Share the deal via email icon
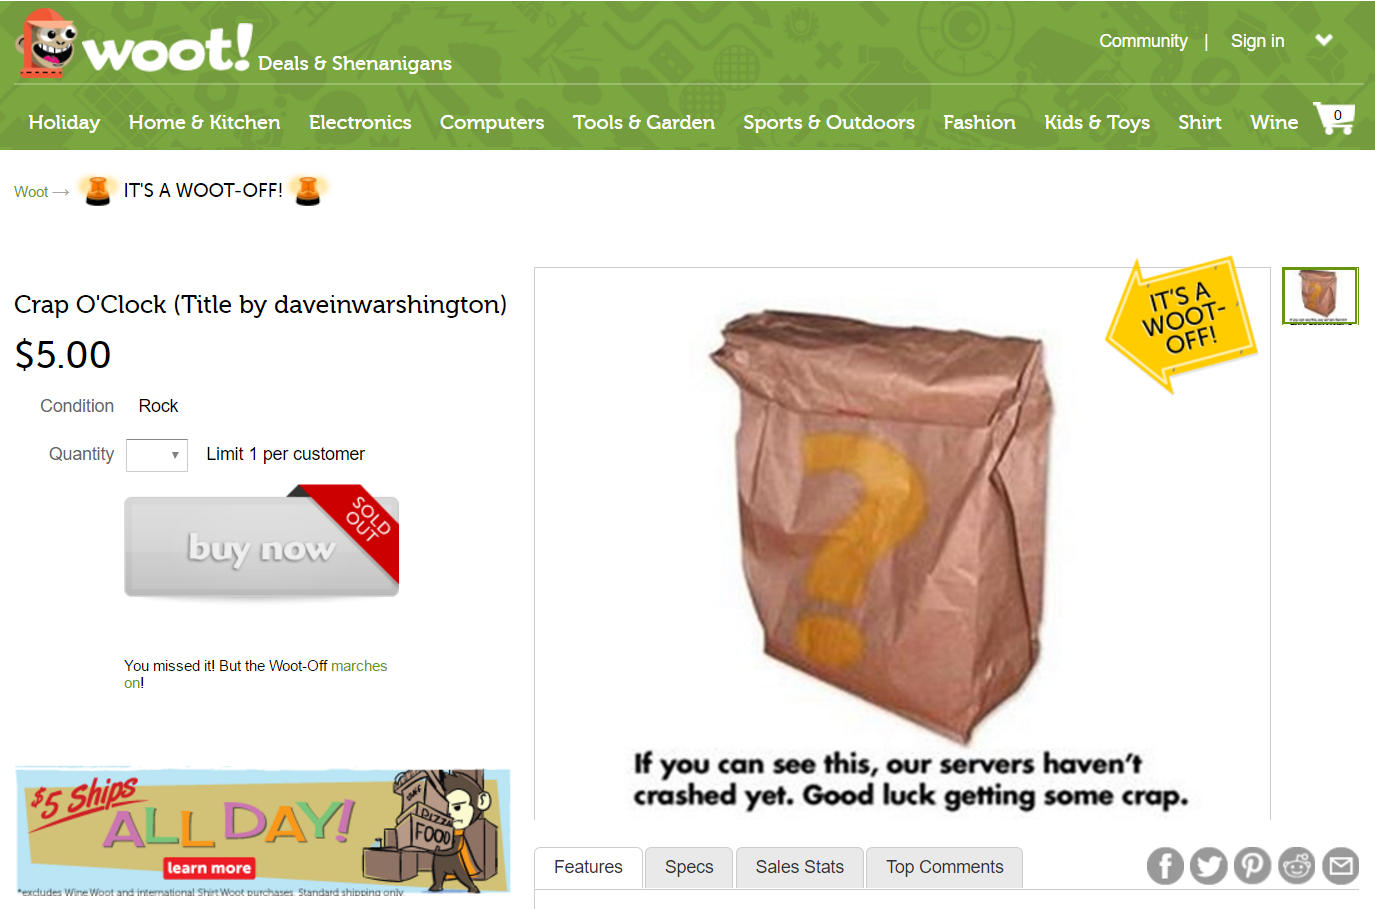 point(1341,866)
